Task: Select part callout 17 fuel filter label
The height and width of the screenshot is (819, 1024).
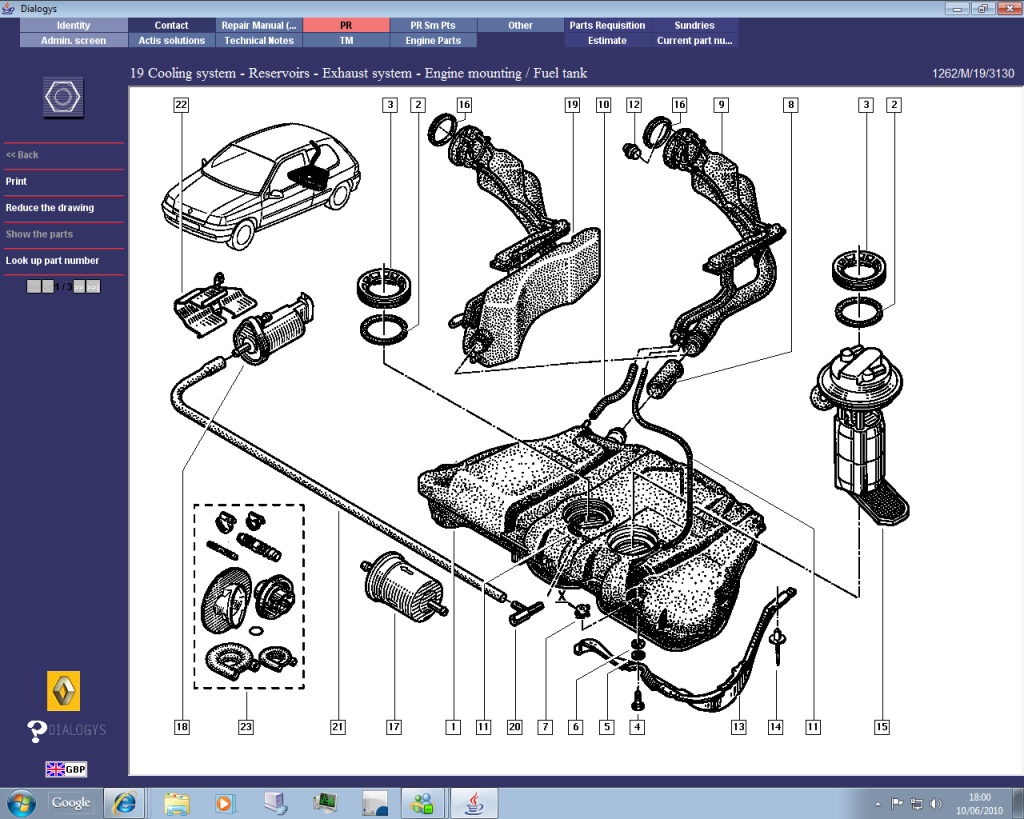Action: point(394,727)
